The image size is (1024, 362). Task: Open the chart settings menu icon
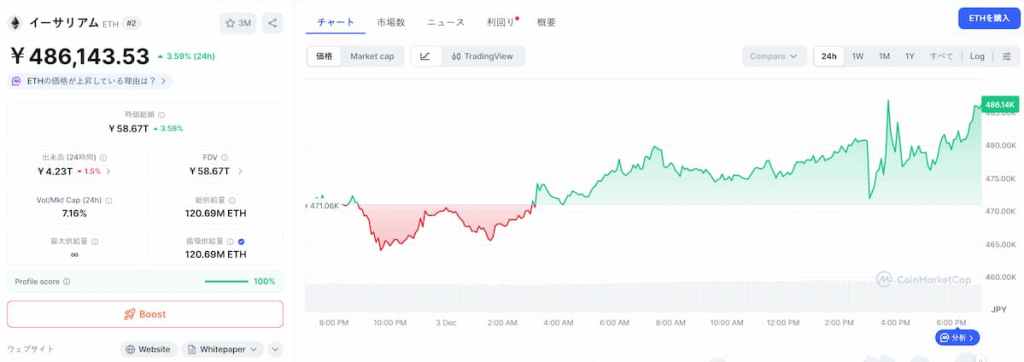click(1006, 56)
